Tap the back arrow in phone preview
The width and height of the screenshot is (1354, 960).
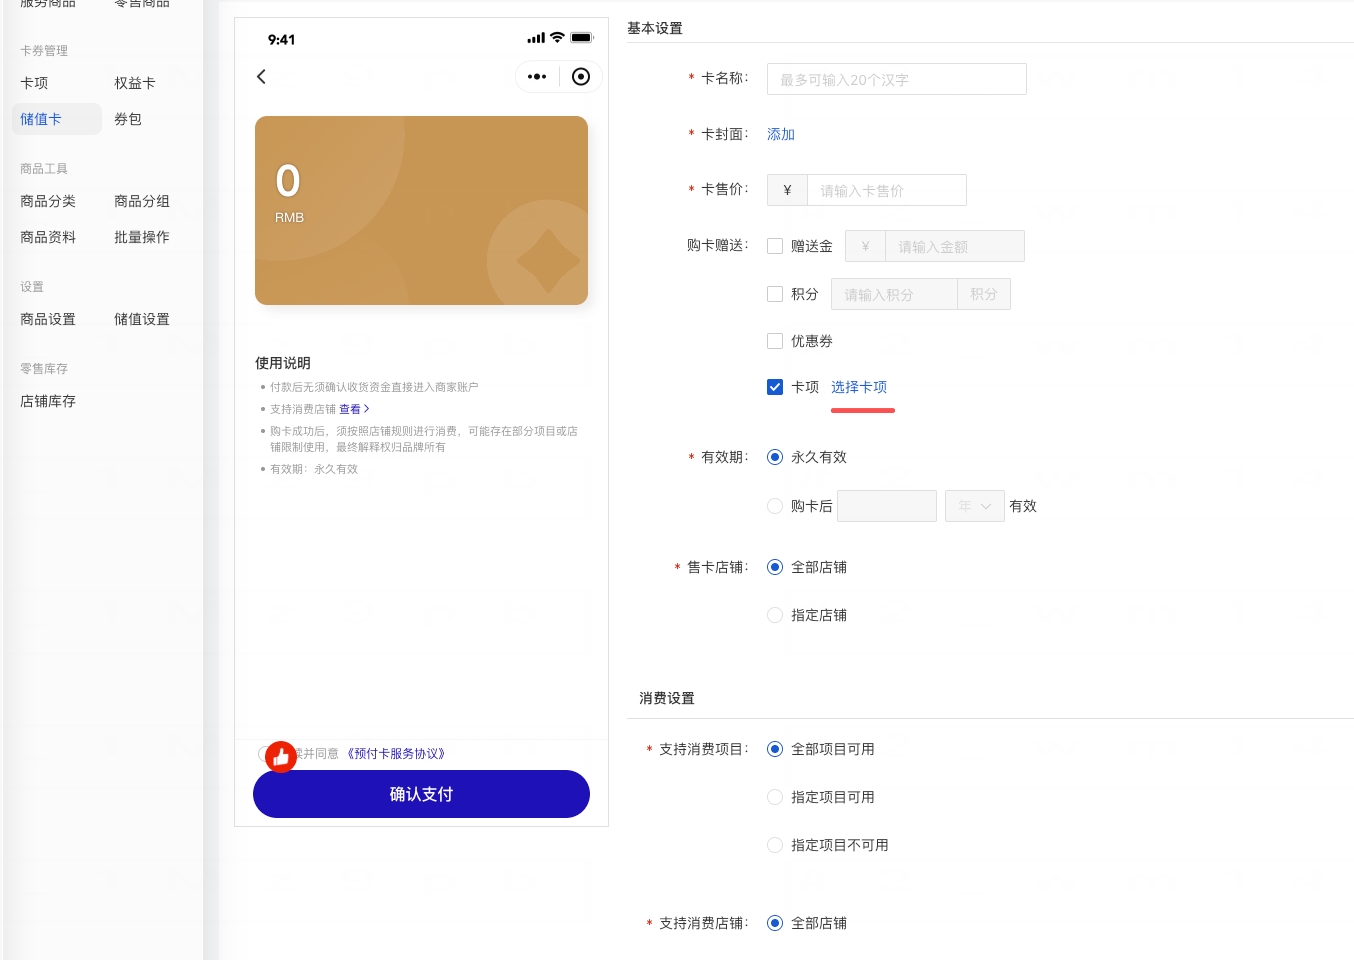click(x=261, y=77)
